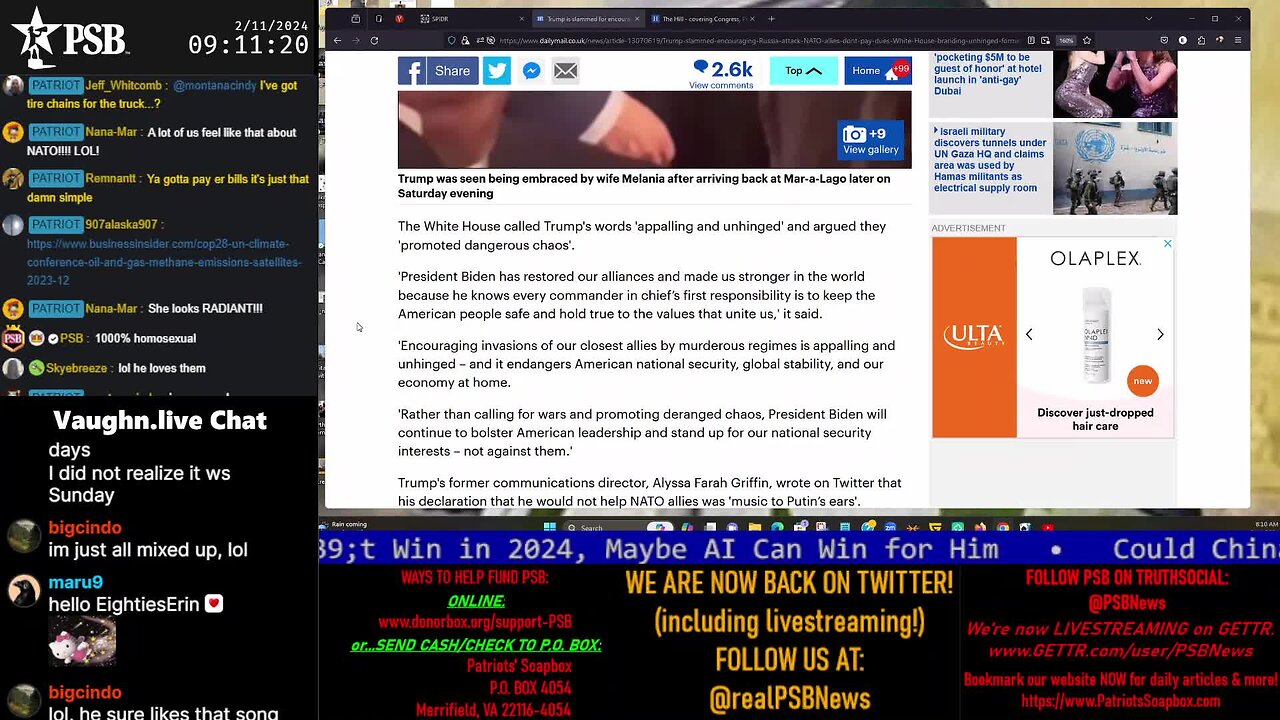1280x720 pixels.
Task: Close the Trump is slammed tab
Action: 637,19
